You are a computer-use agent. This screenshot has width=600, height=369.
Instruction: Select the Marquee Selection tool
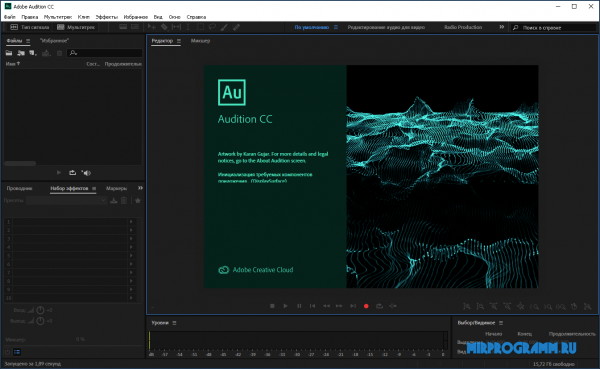coord(200,27)
